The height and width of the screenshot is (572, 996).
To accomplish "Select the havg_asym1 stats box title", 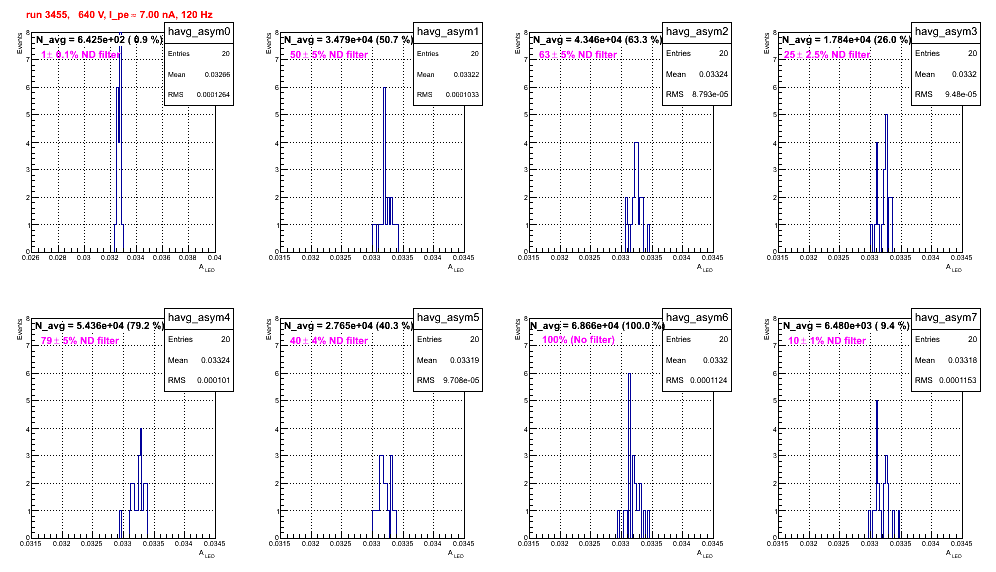I will 448,31.
